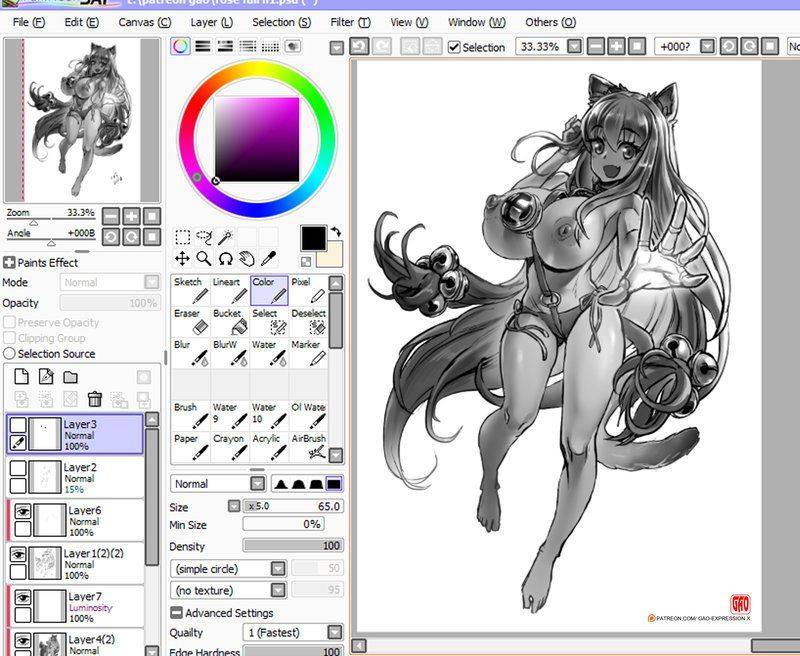Image resolution: width=800 pixels, height=656 pixels.
Task: Open the Filter menu
Action: [x=350, y=22]
